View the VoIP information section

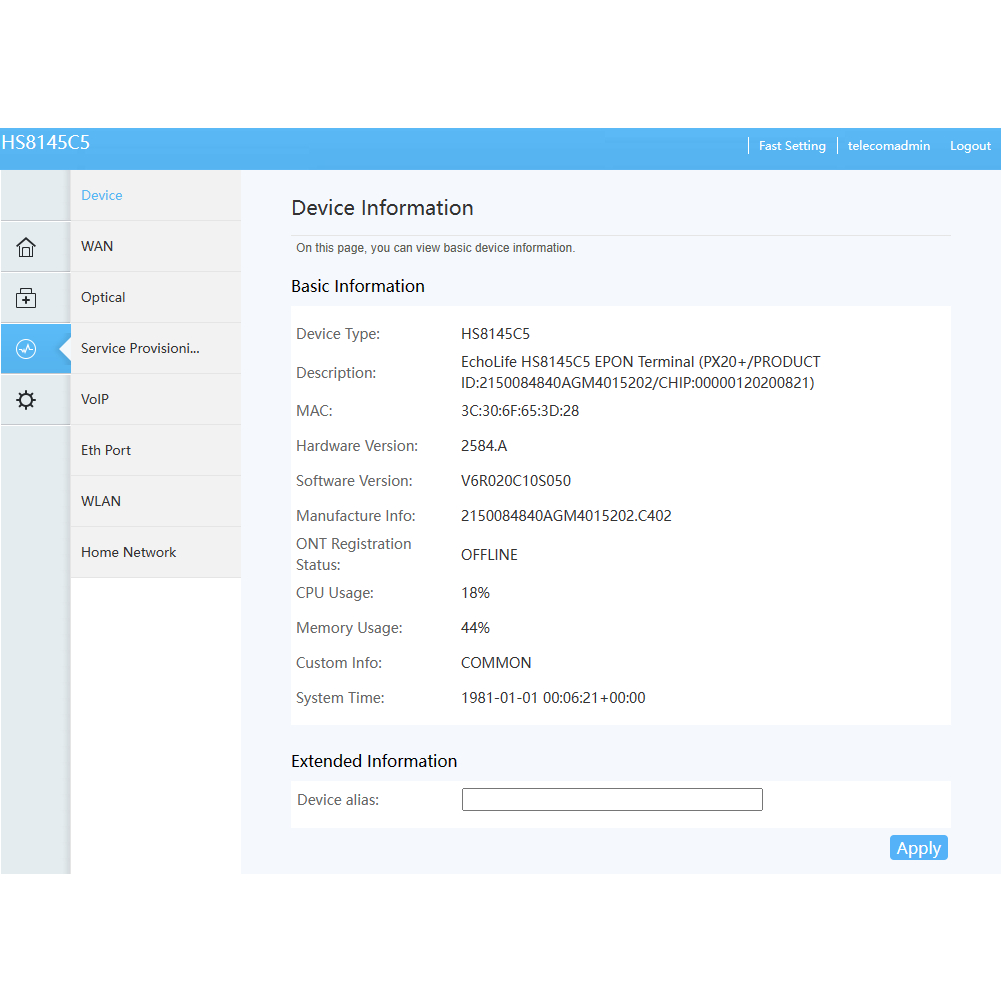[95, 400]
